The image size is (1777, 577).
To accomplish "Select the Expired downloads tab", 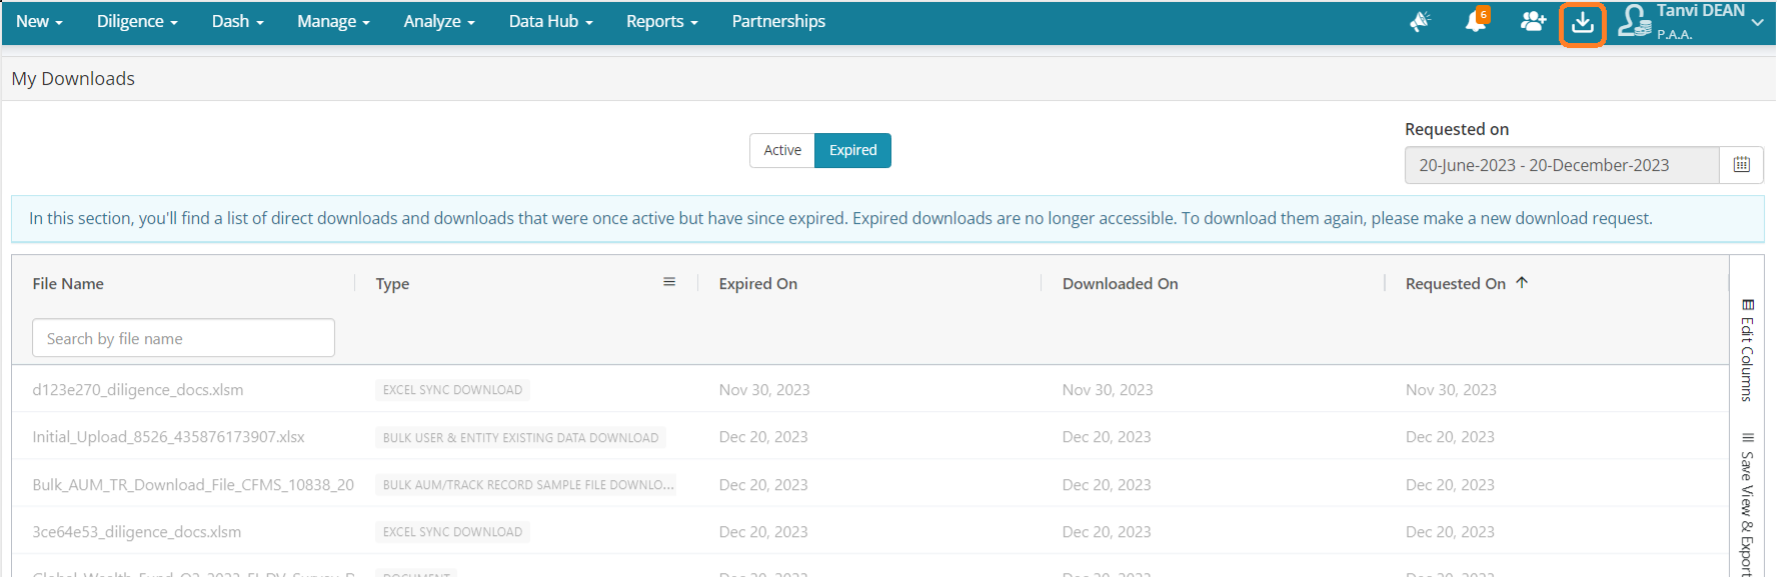I will 853,150.
